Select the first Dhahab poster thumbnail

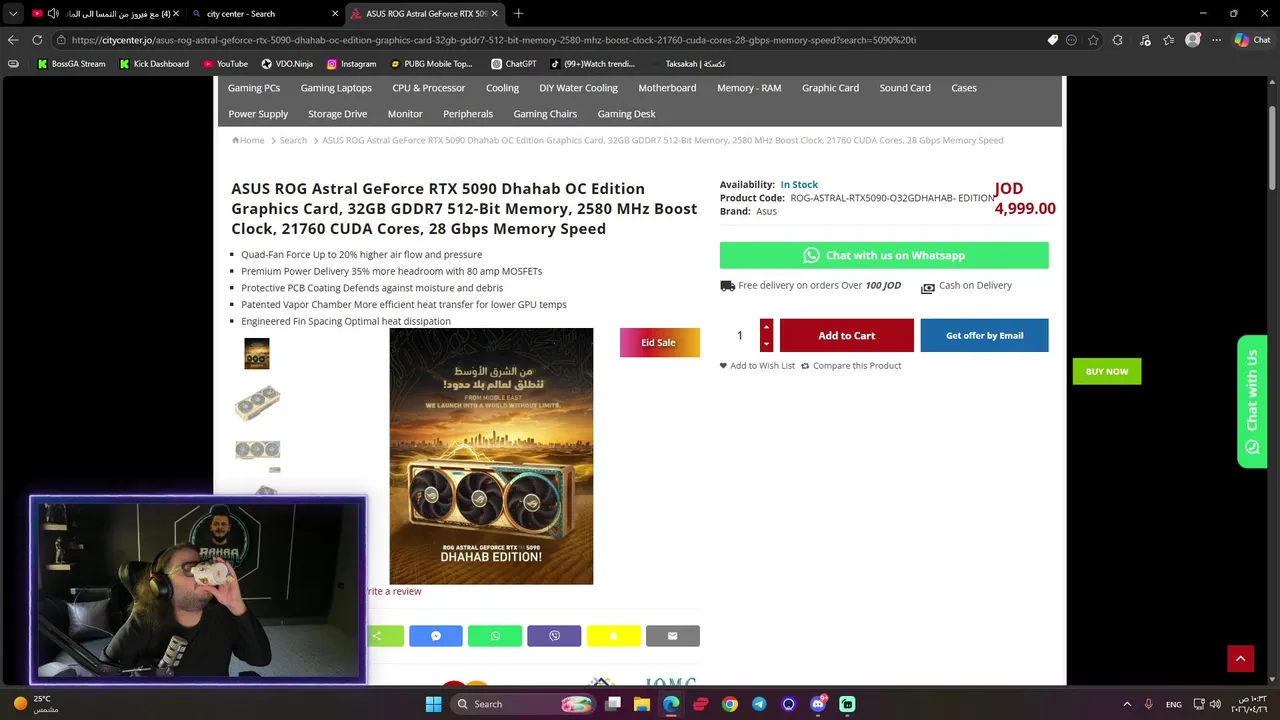point(257,354)
